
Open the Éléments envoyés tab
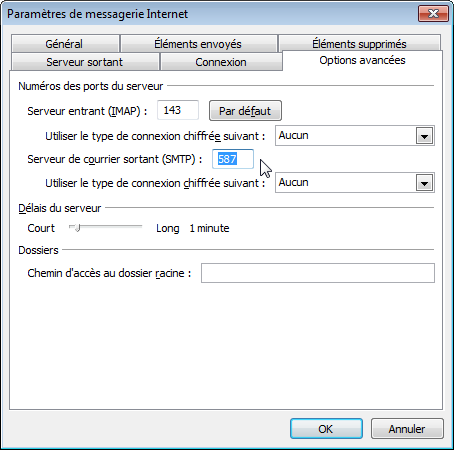point(199,44)
